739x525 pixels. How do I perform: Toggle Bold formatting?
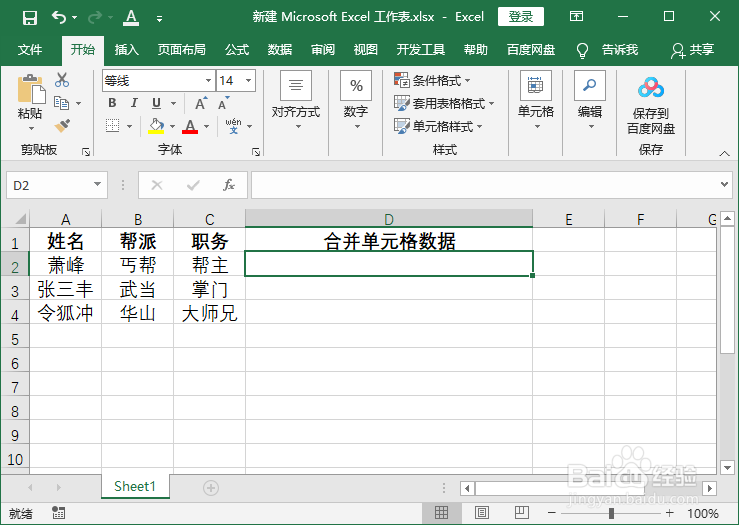(x=112, y=103)
